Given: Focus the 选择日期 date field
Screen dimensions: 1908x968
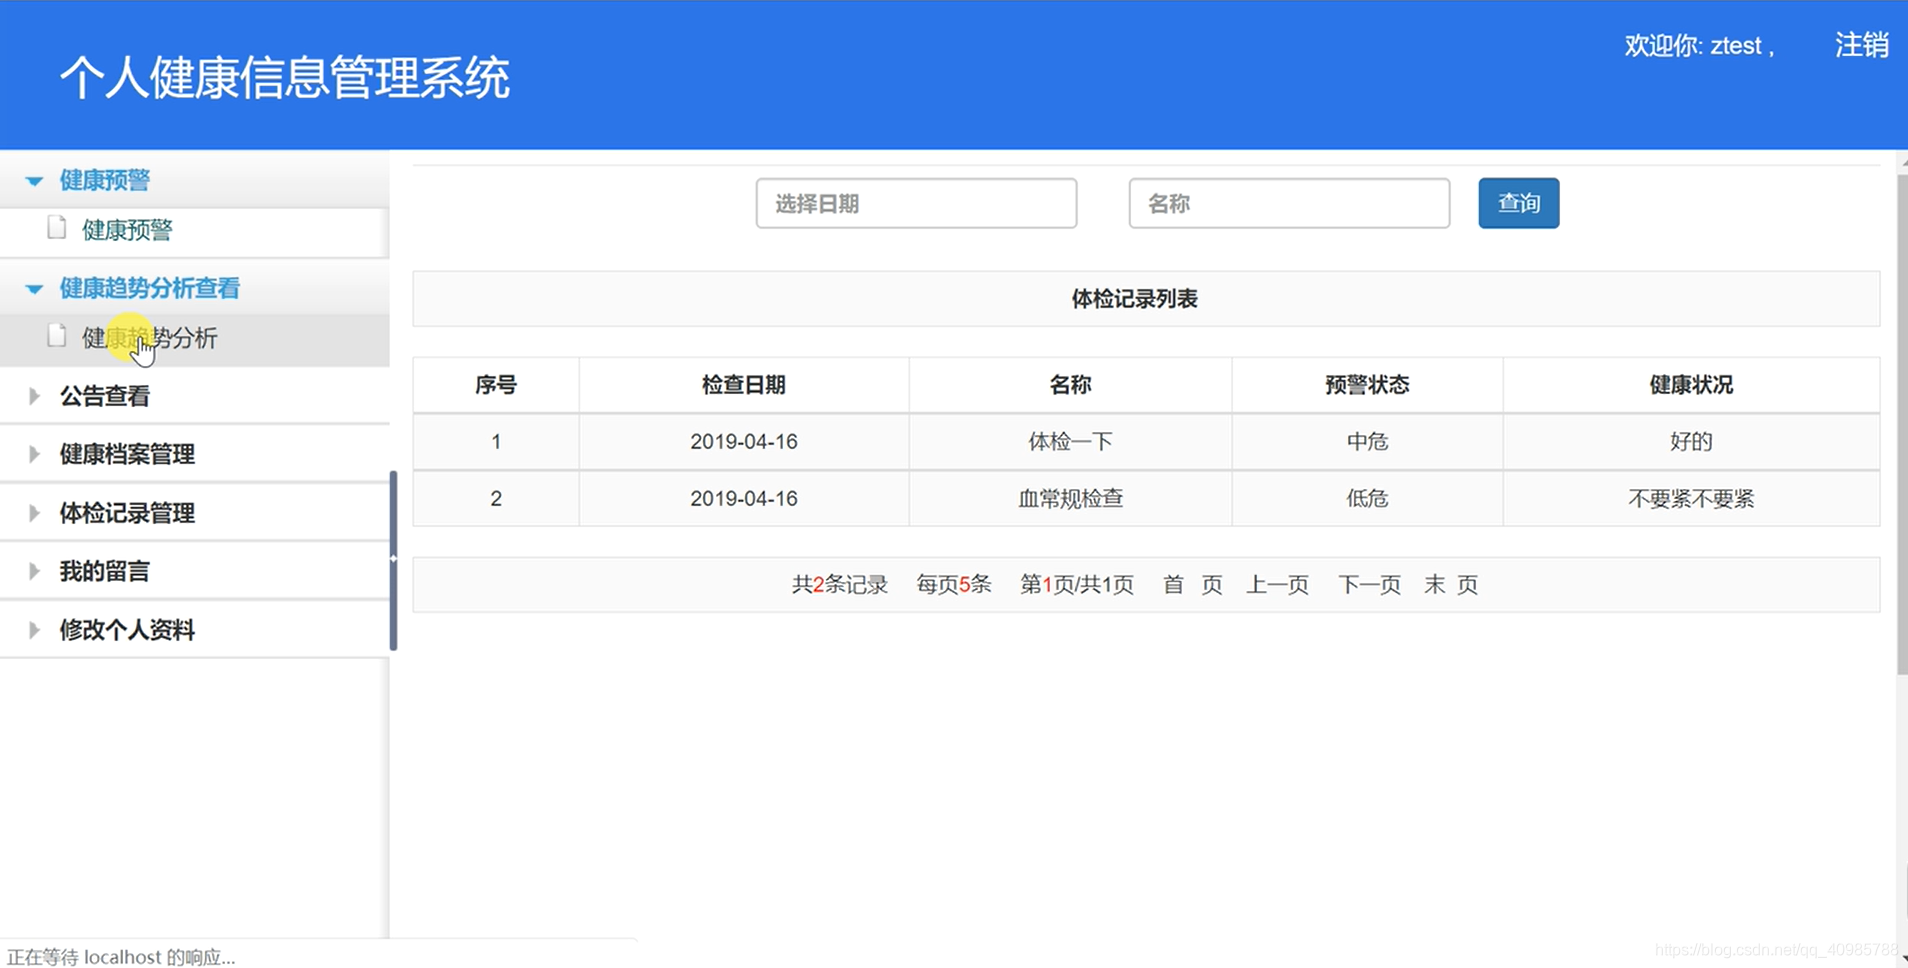Looking at the screenshot, I should (916, 203).
